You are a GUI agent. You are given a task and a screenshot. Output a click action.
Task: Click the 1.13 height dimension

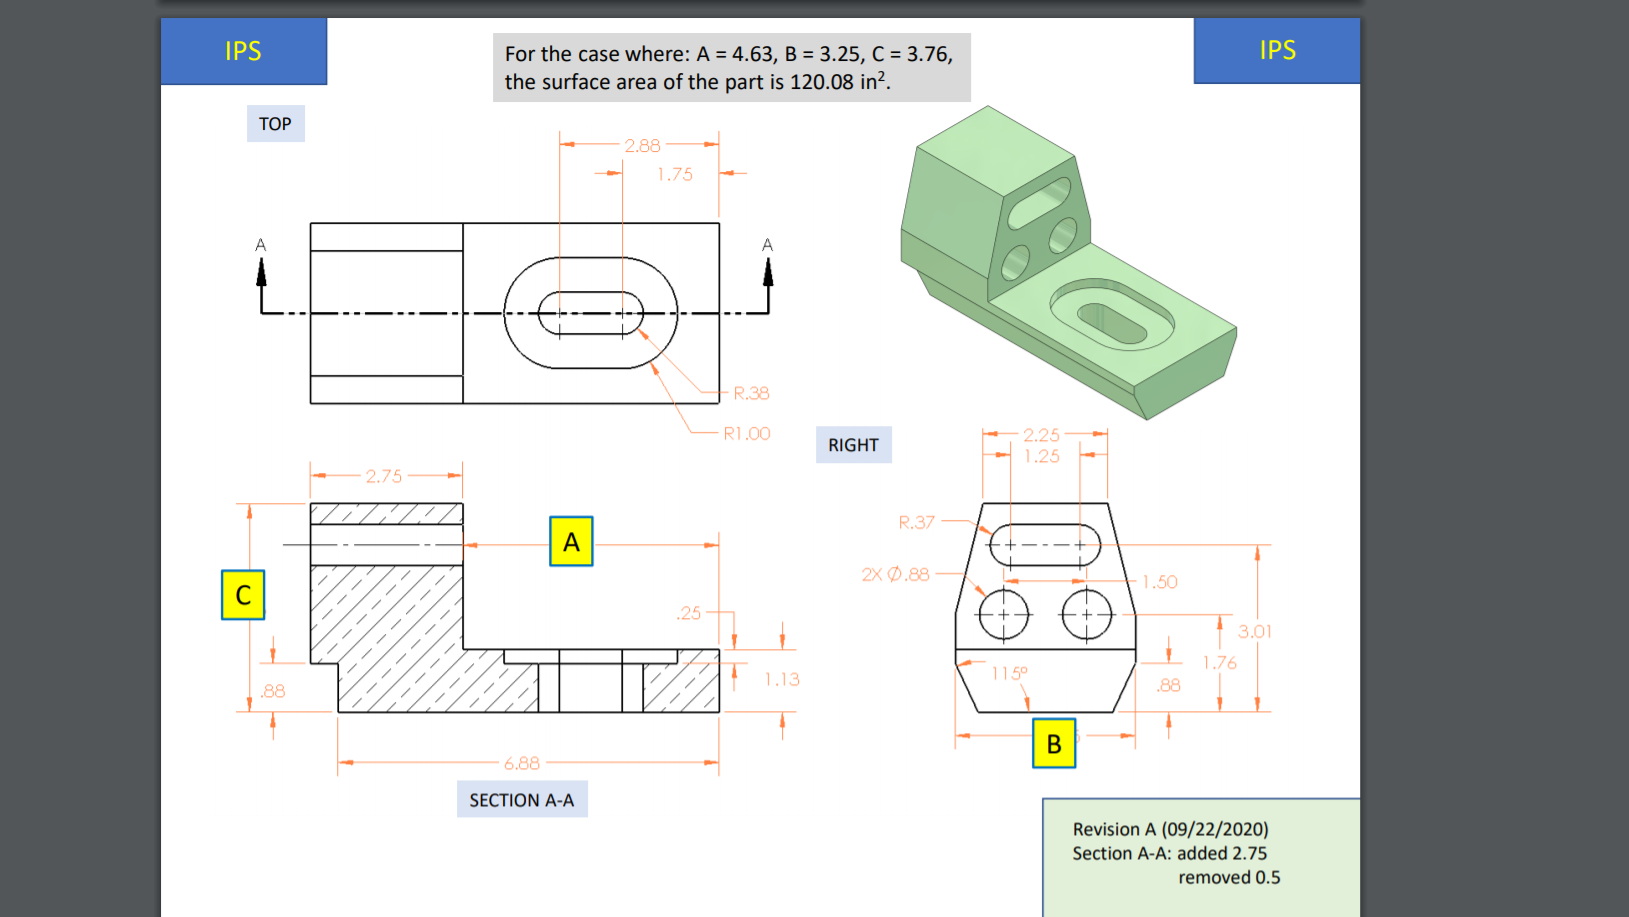[782, 679]
